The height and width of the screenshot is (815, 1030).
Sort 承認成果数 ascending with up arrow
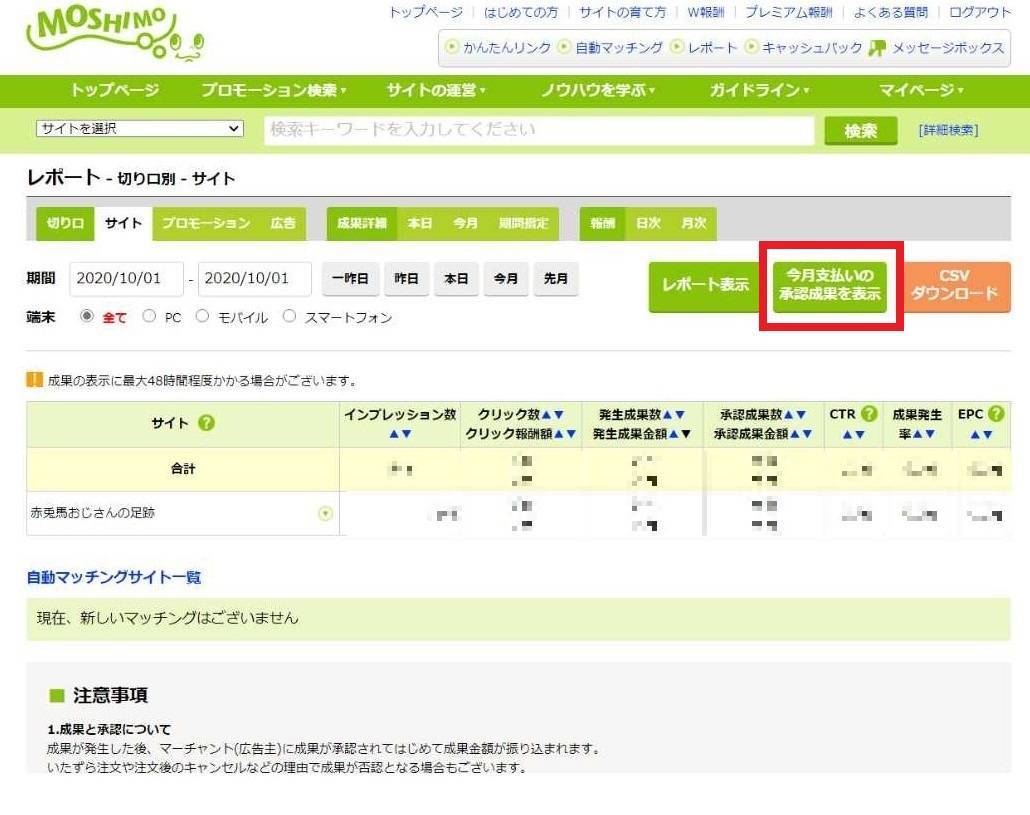click(789, 414)
